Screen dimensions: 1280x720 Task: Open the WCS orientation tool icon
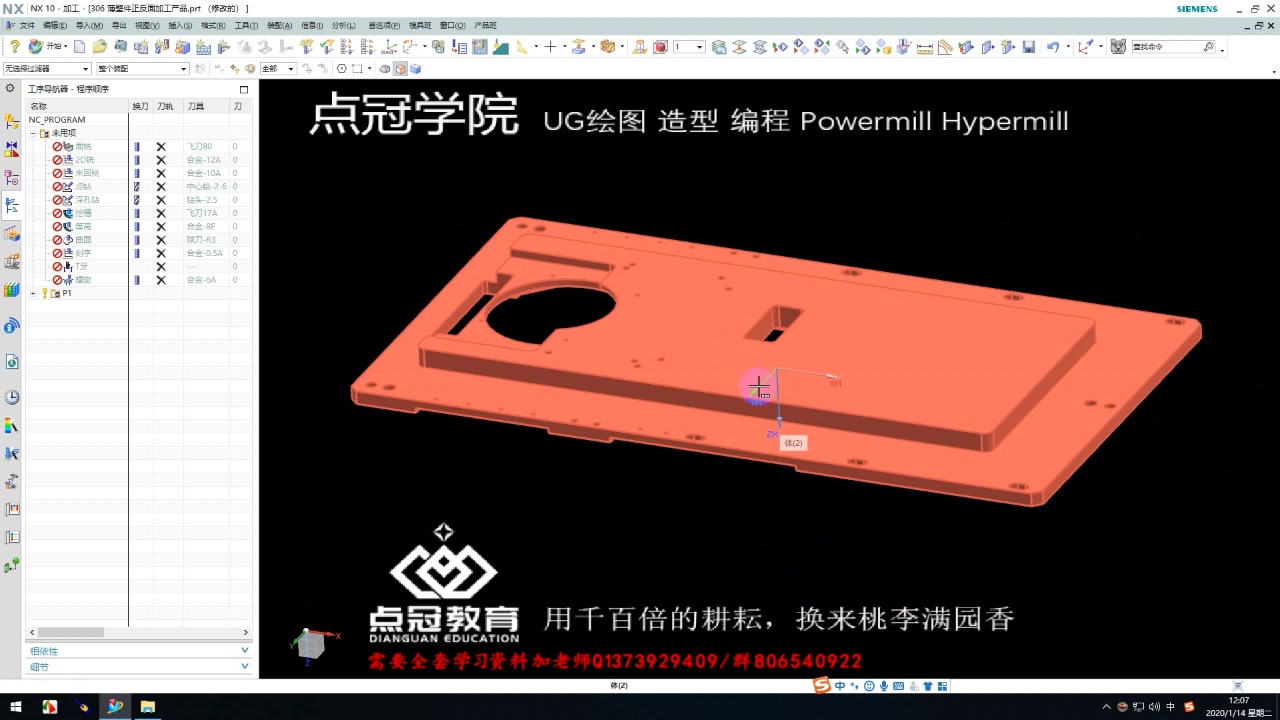(x=1084, y=45)
